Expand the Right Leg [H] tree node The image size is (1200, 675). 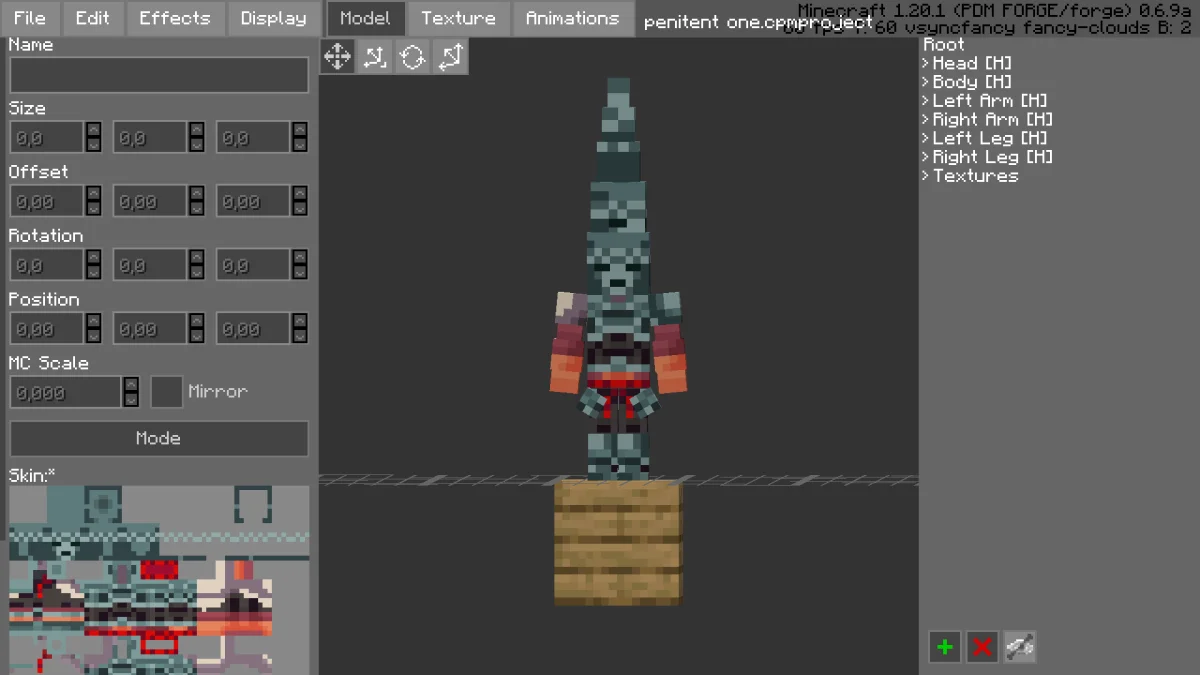(x=925, y=157)
